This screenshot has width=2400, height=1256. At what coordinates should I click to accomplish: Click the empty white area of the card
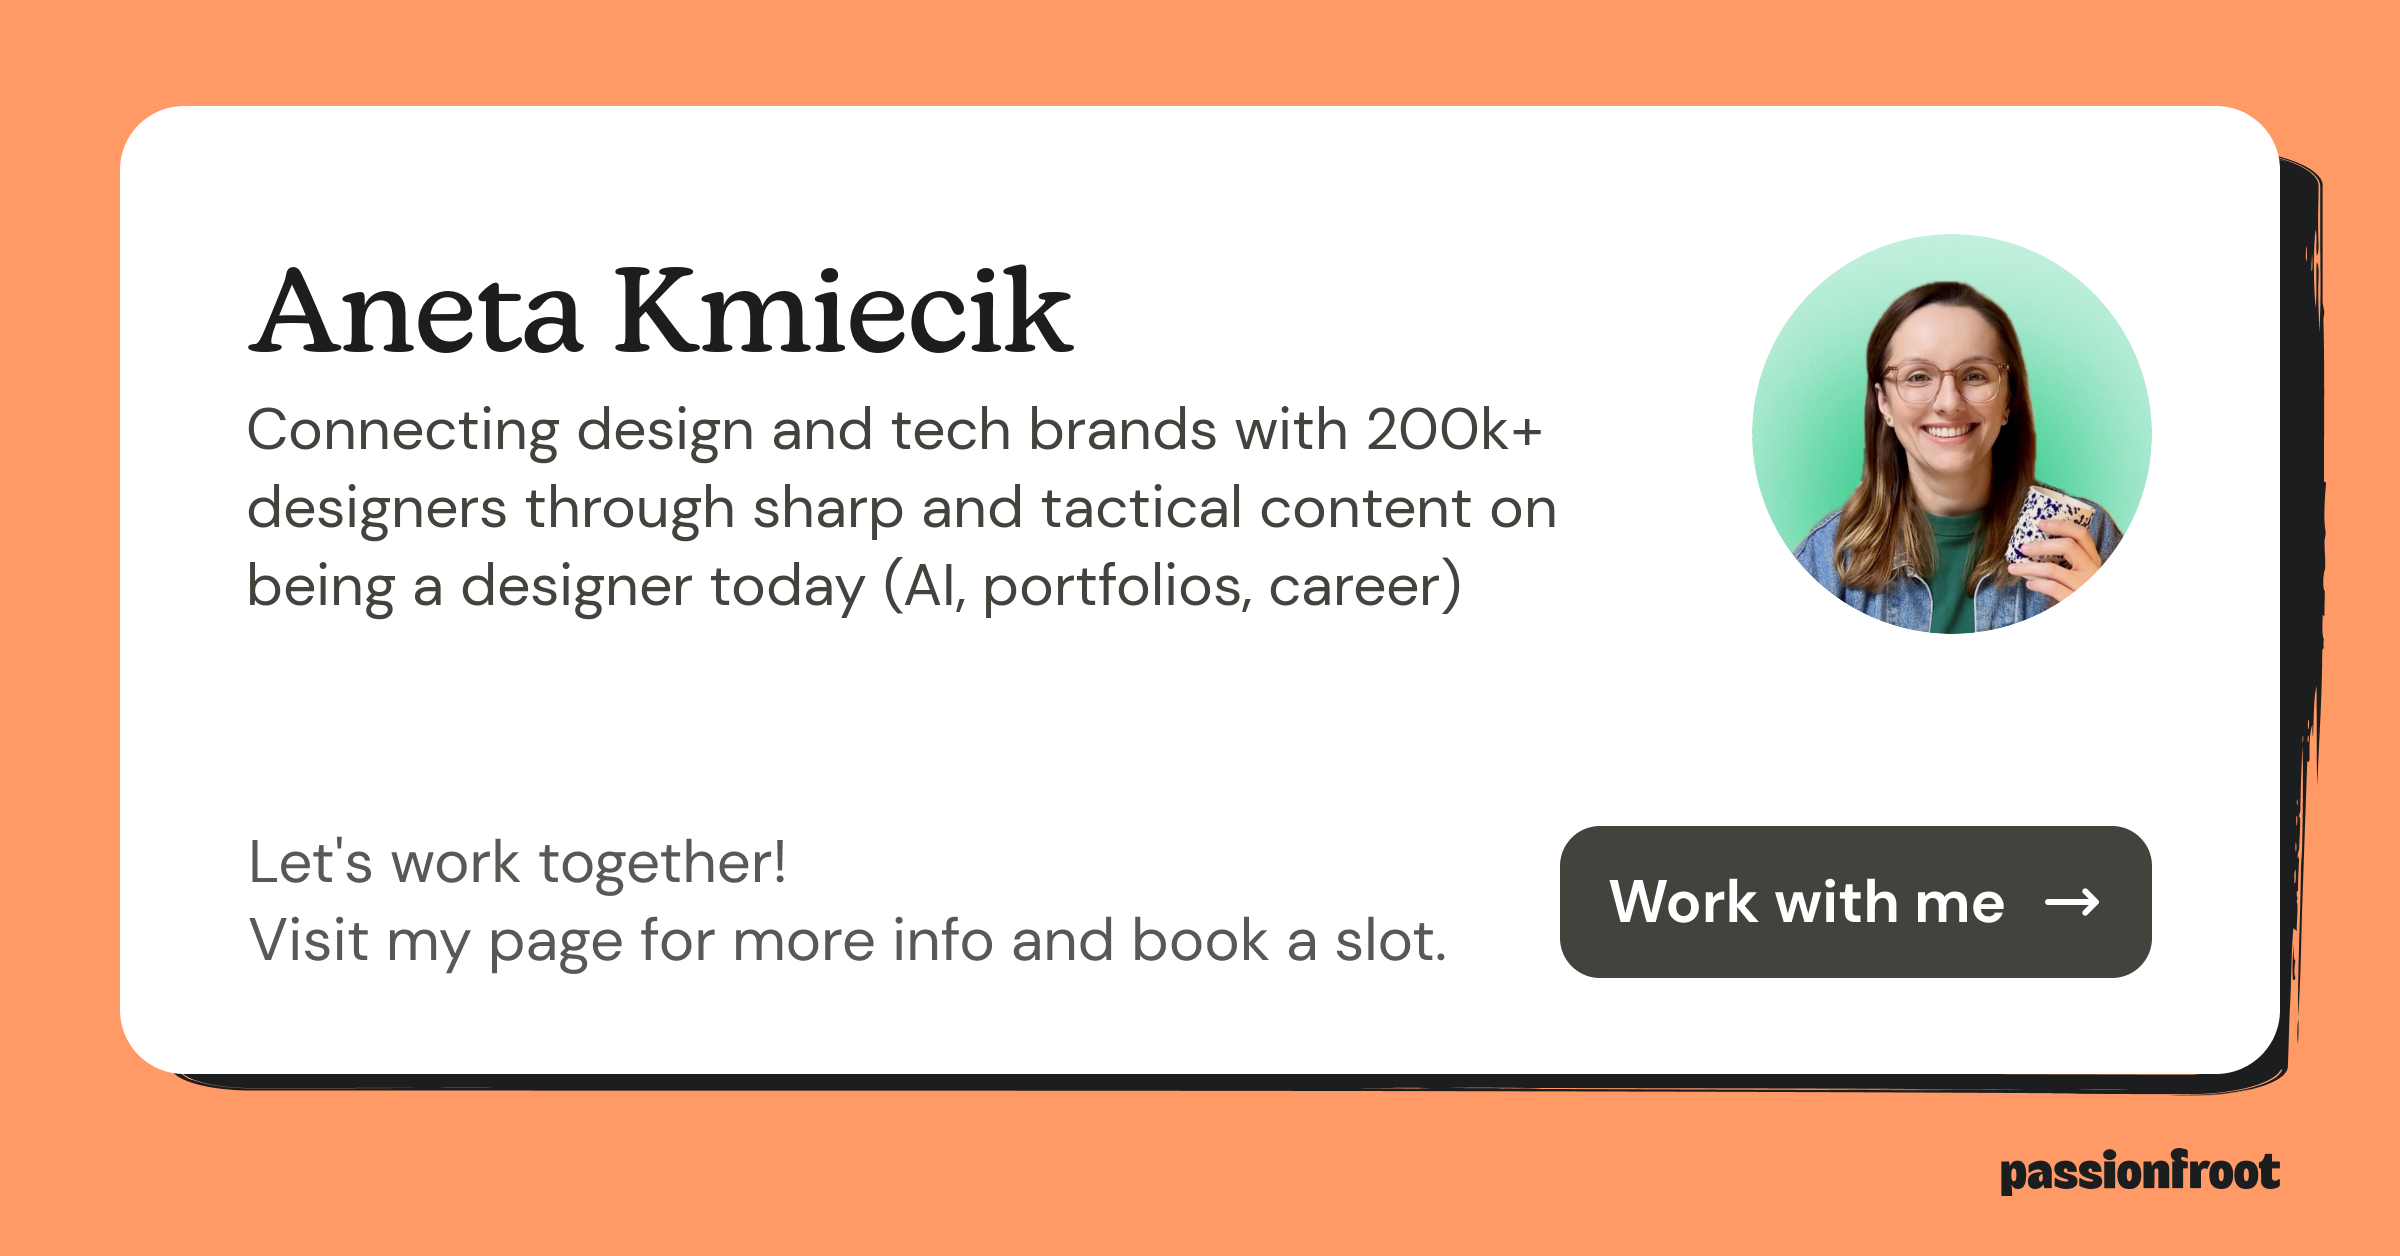click(x=1000, y=720)
